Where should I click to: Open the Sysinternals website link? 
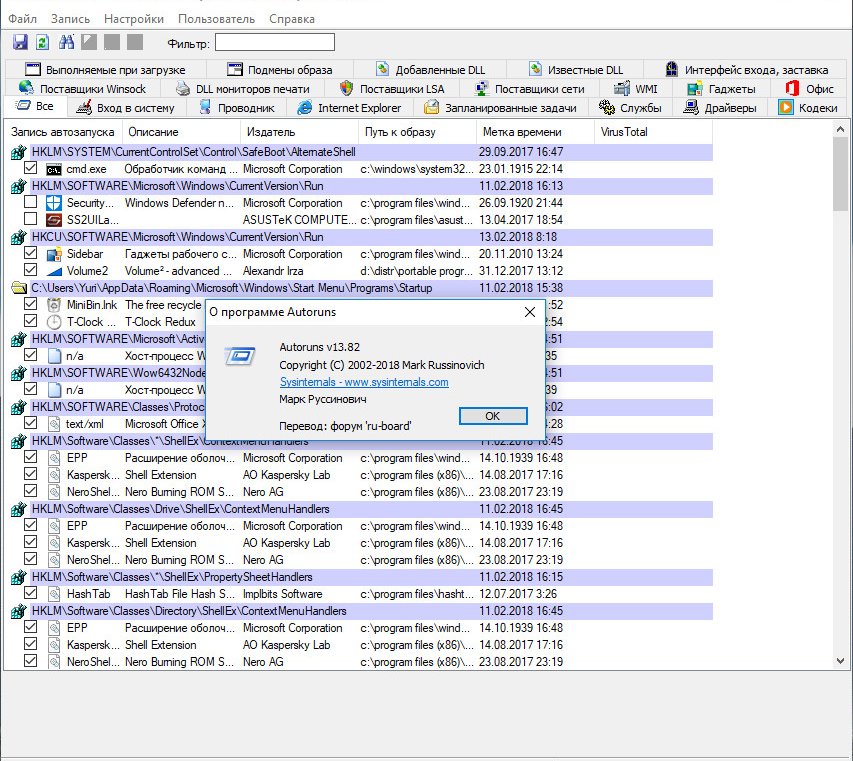point(364,382)
